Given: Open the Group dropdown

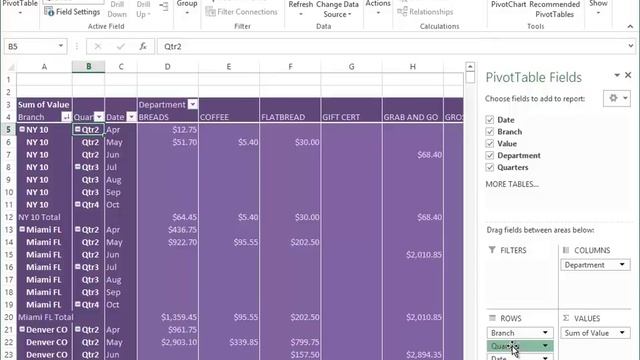Looking at the screenshot, I should click(x=187, y=7).
